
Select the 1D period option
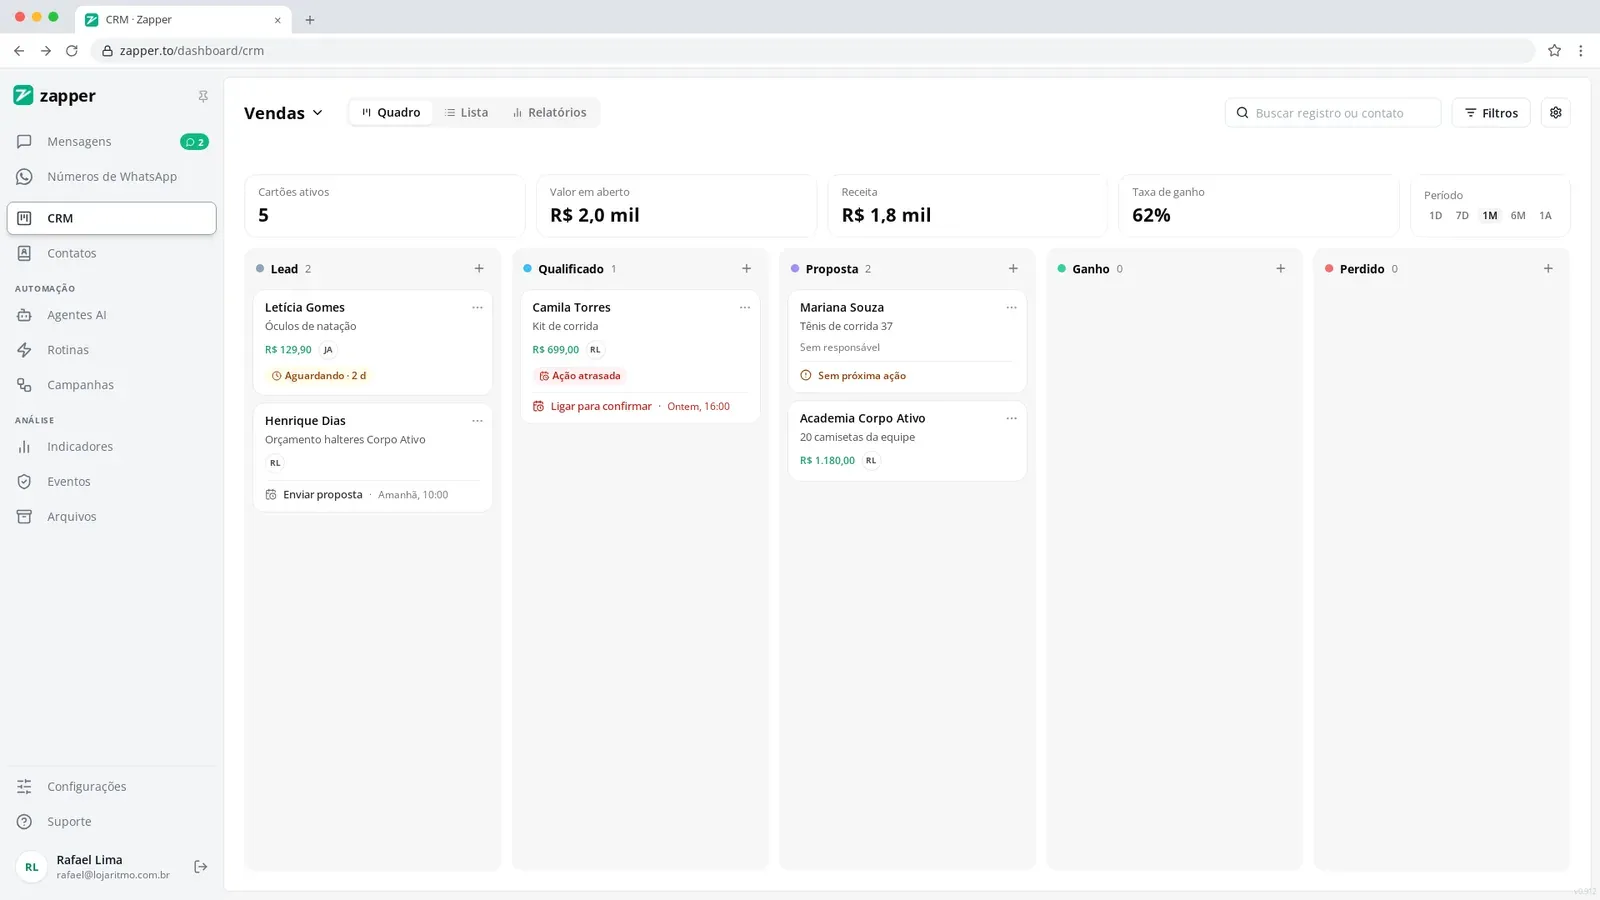click(x=1435, y=216)
